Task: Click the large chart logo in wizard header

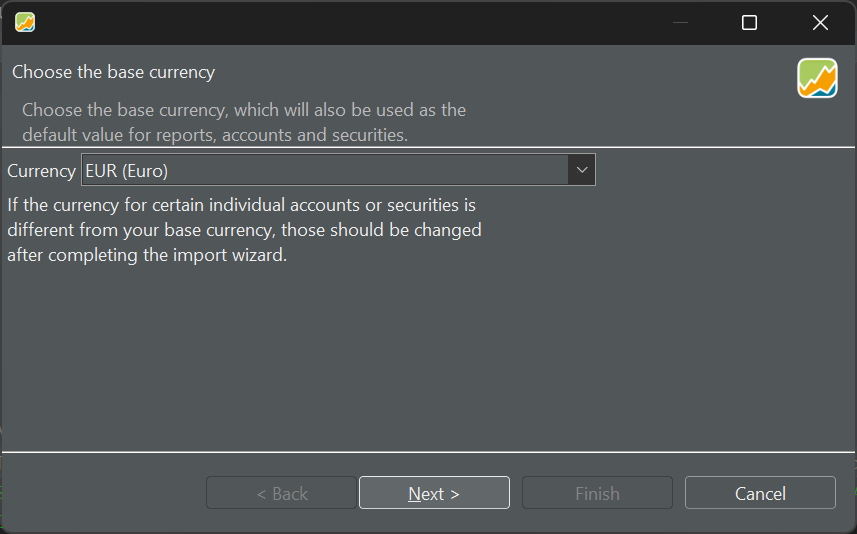Action: pyautogui.click(x=817, y=78)
